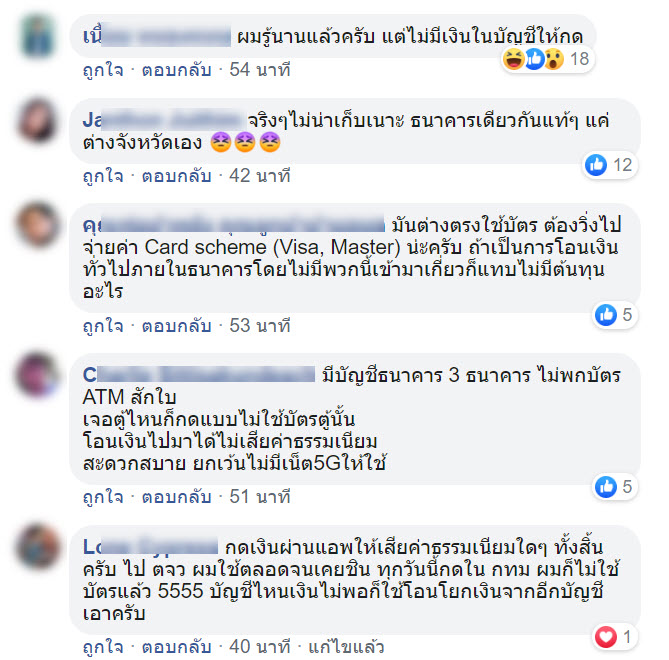669x660 pixels.
Task: Reply to first comment with ตอบกลับ
Action: coord(176,70)
